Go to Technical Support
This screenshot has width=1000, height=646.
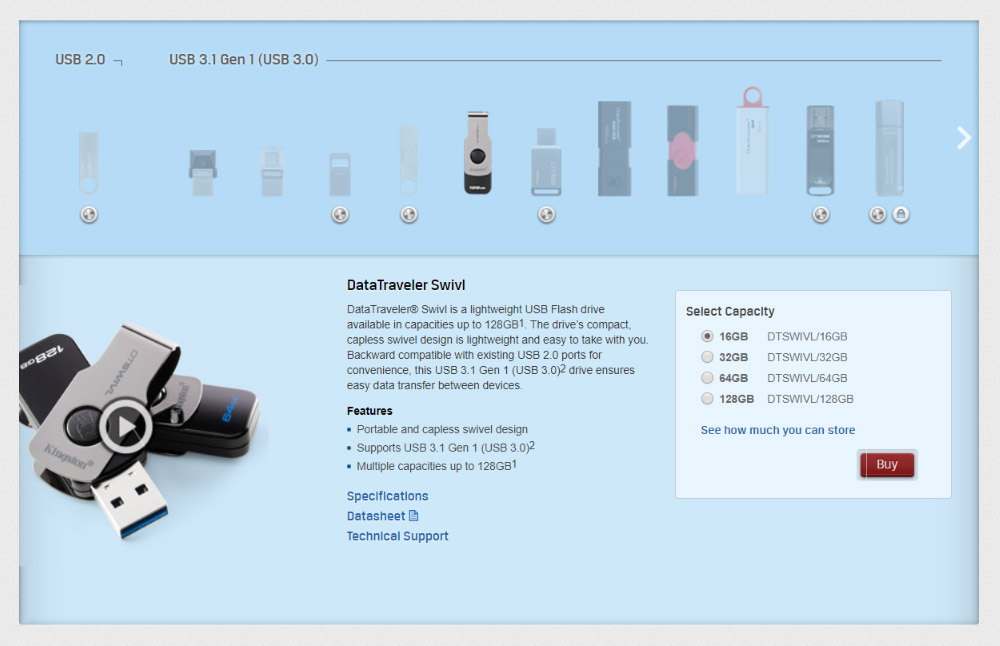pos(397,536)
